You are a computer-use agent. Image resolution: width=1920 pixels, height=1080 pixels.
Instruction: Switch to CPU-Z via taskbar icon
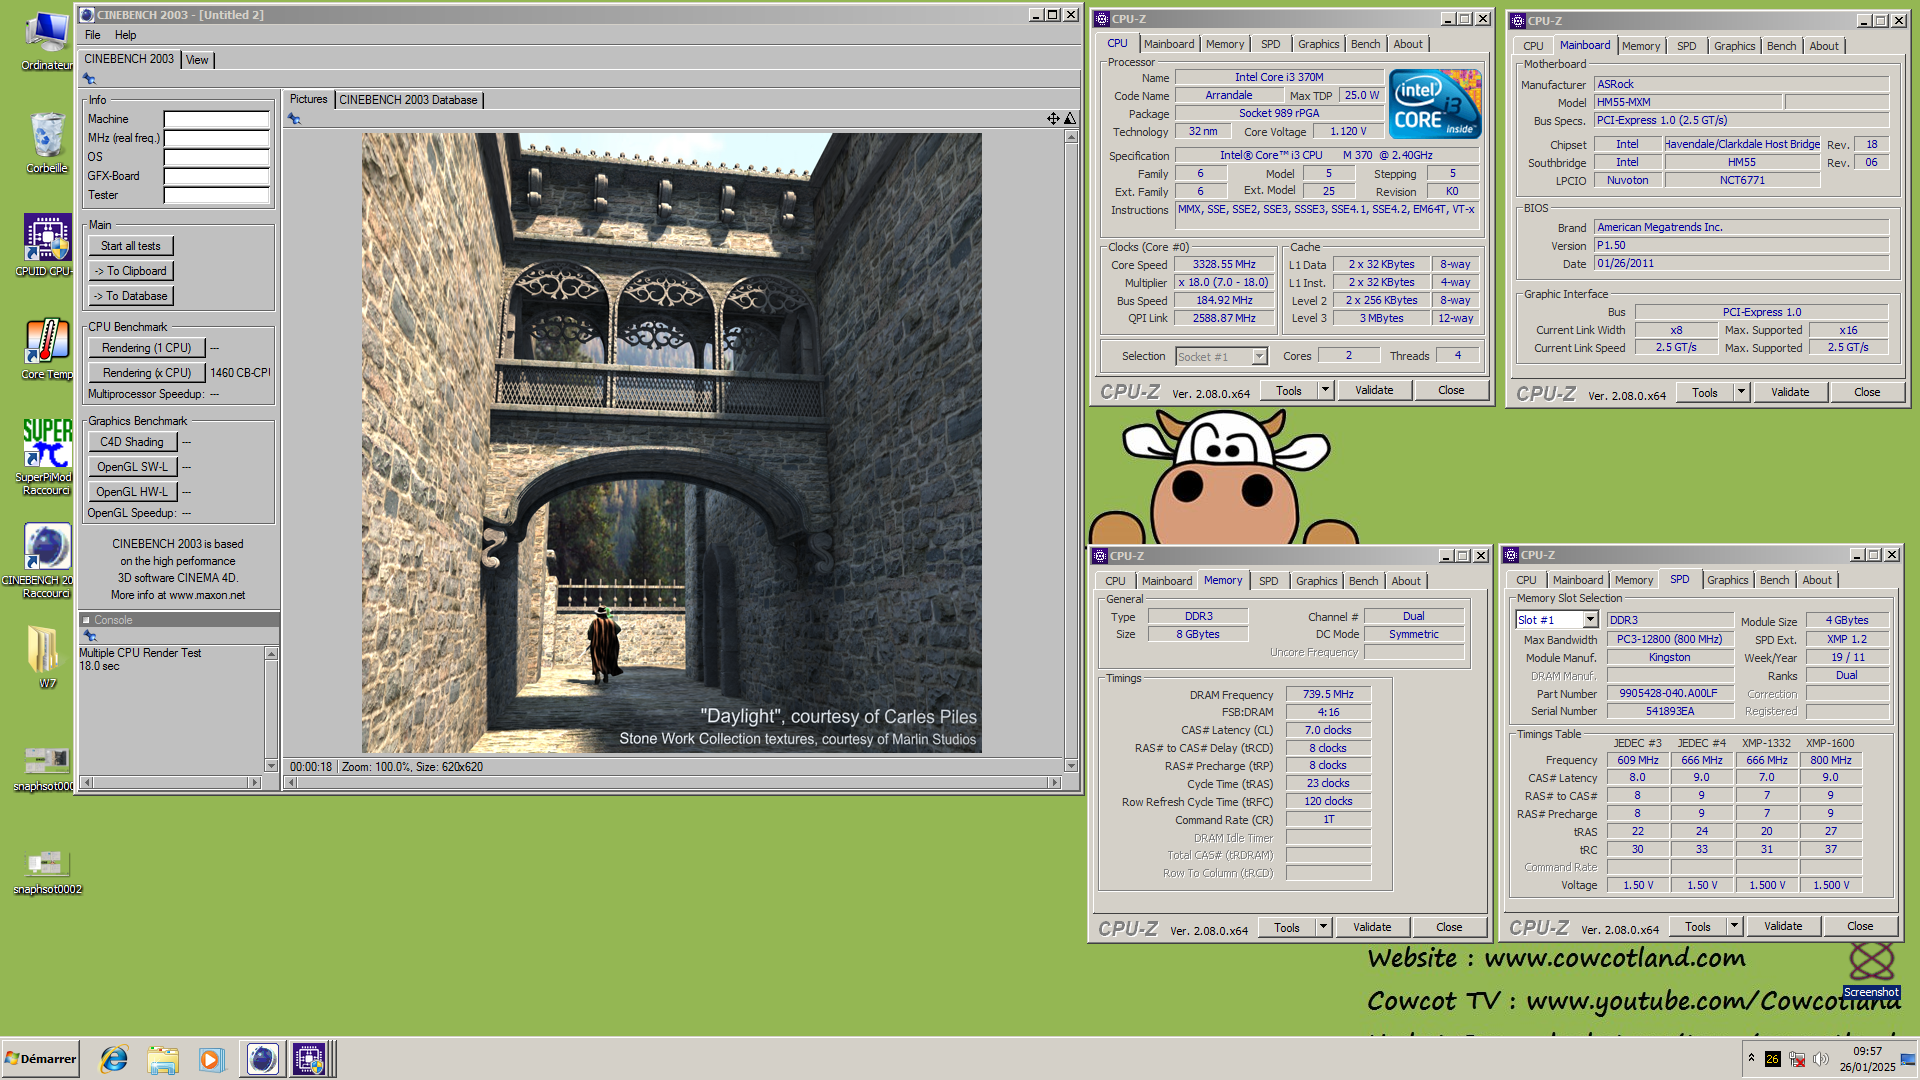point(309,1058)
